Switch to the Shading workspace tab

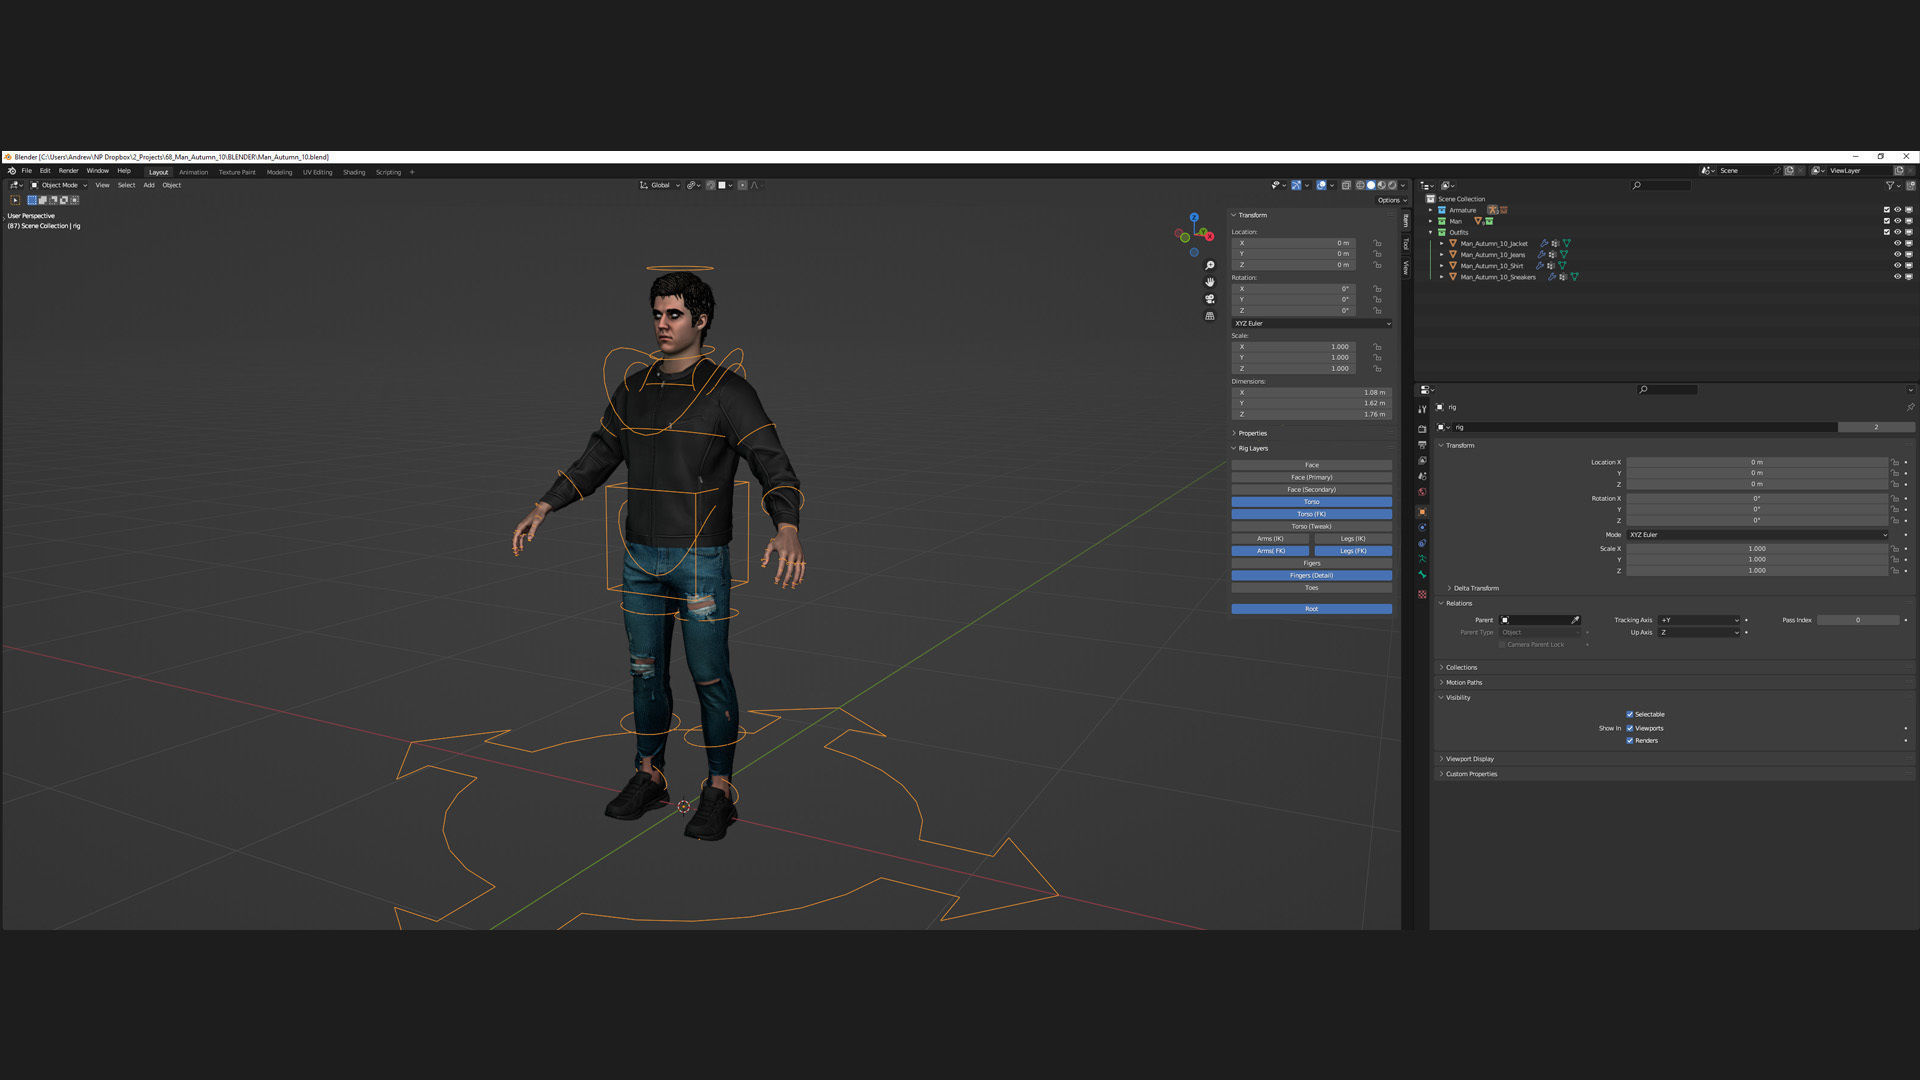[x=354, y=172]
